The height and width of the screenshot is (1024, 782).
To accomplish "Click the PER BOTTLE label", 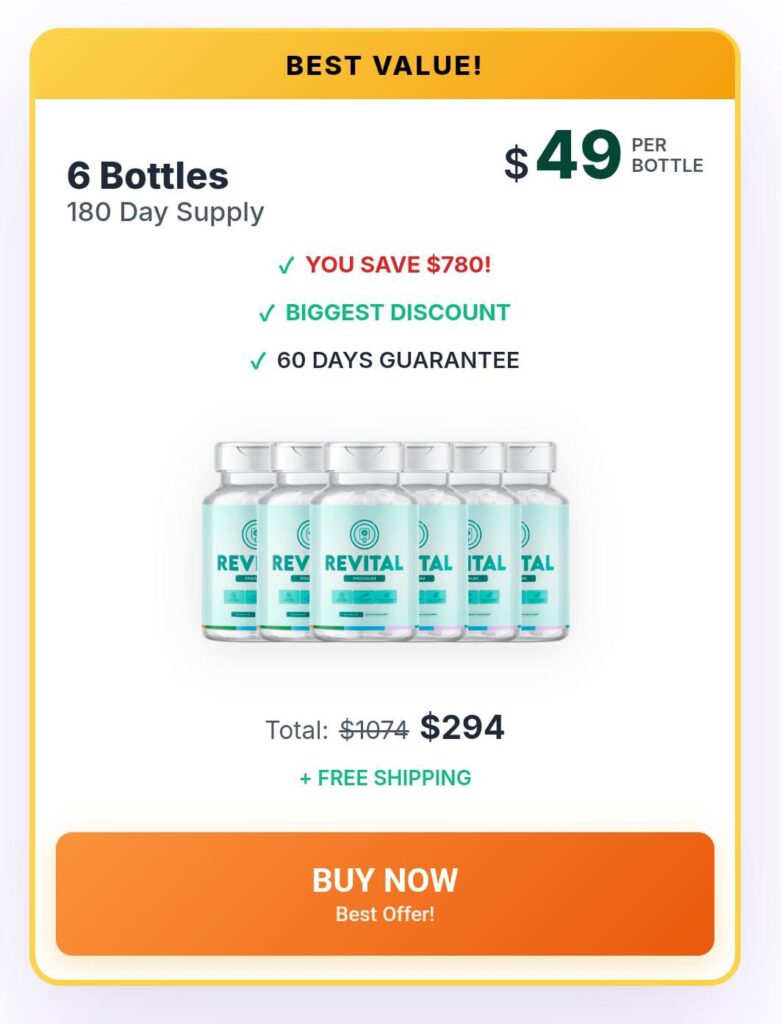I will (666, 156).
